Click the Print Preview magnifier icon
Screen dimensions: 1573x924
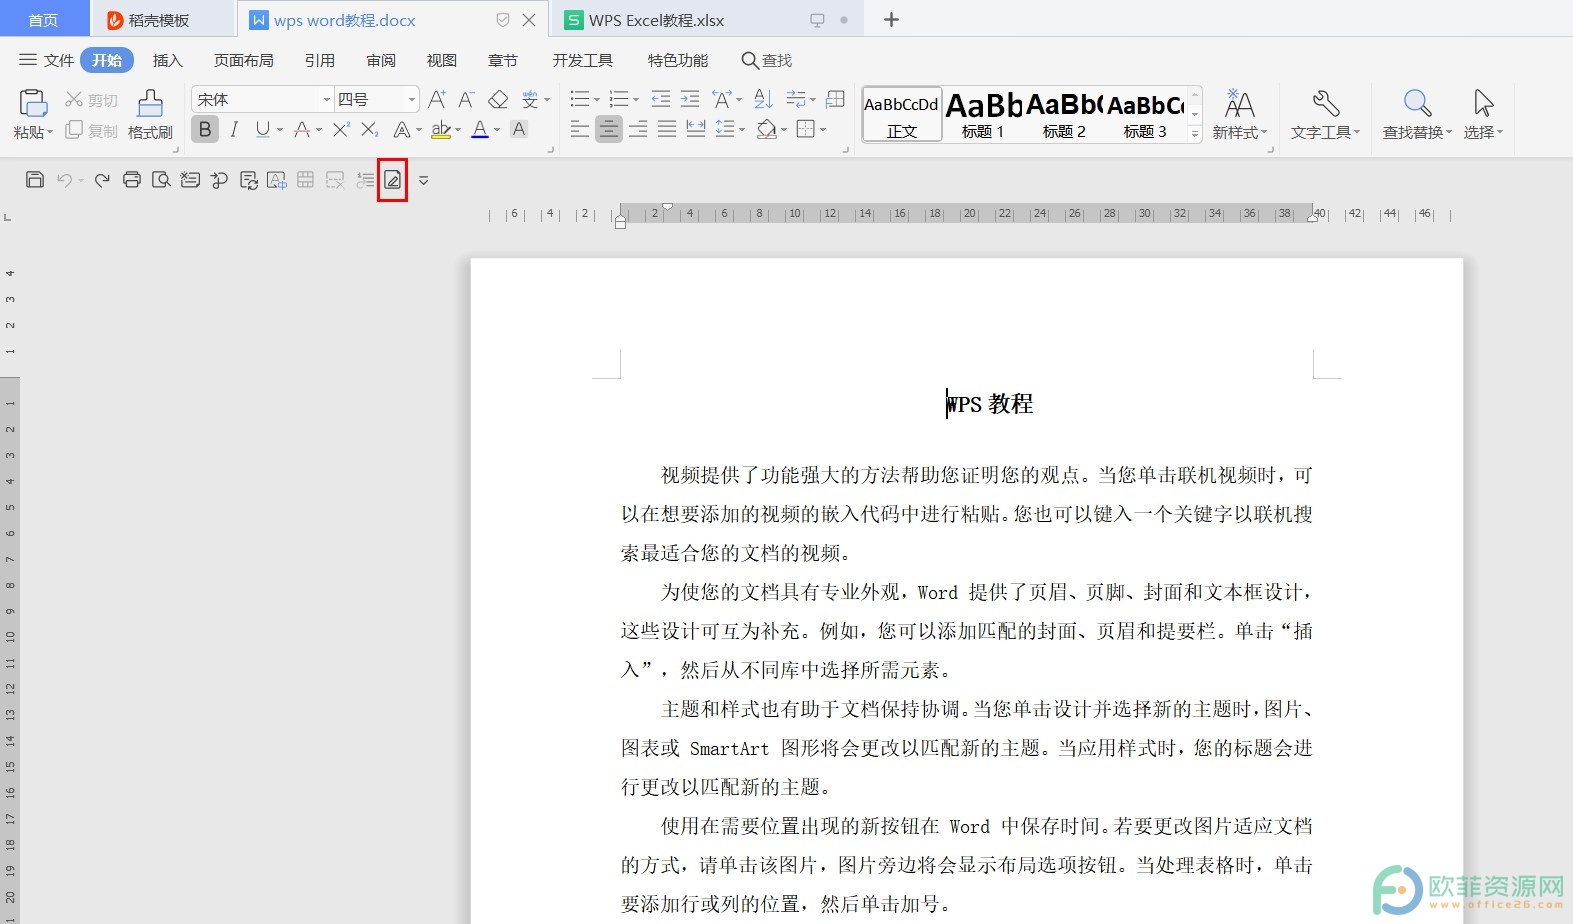161,180
